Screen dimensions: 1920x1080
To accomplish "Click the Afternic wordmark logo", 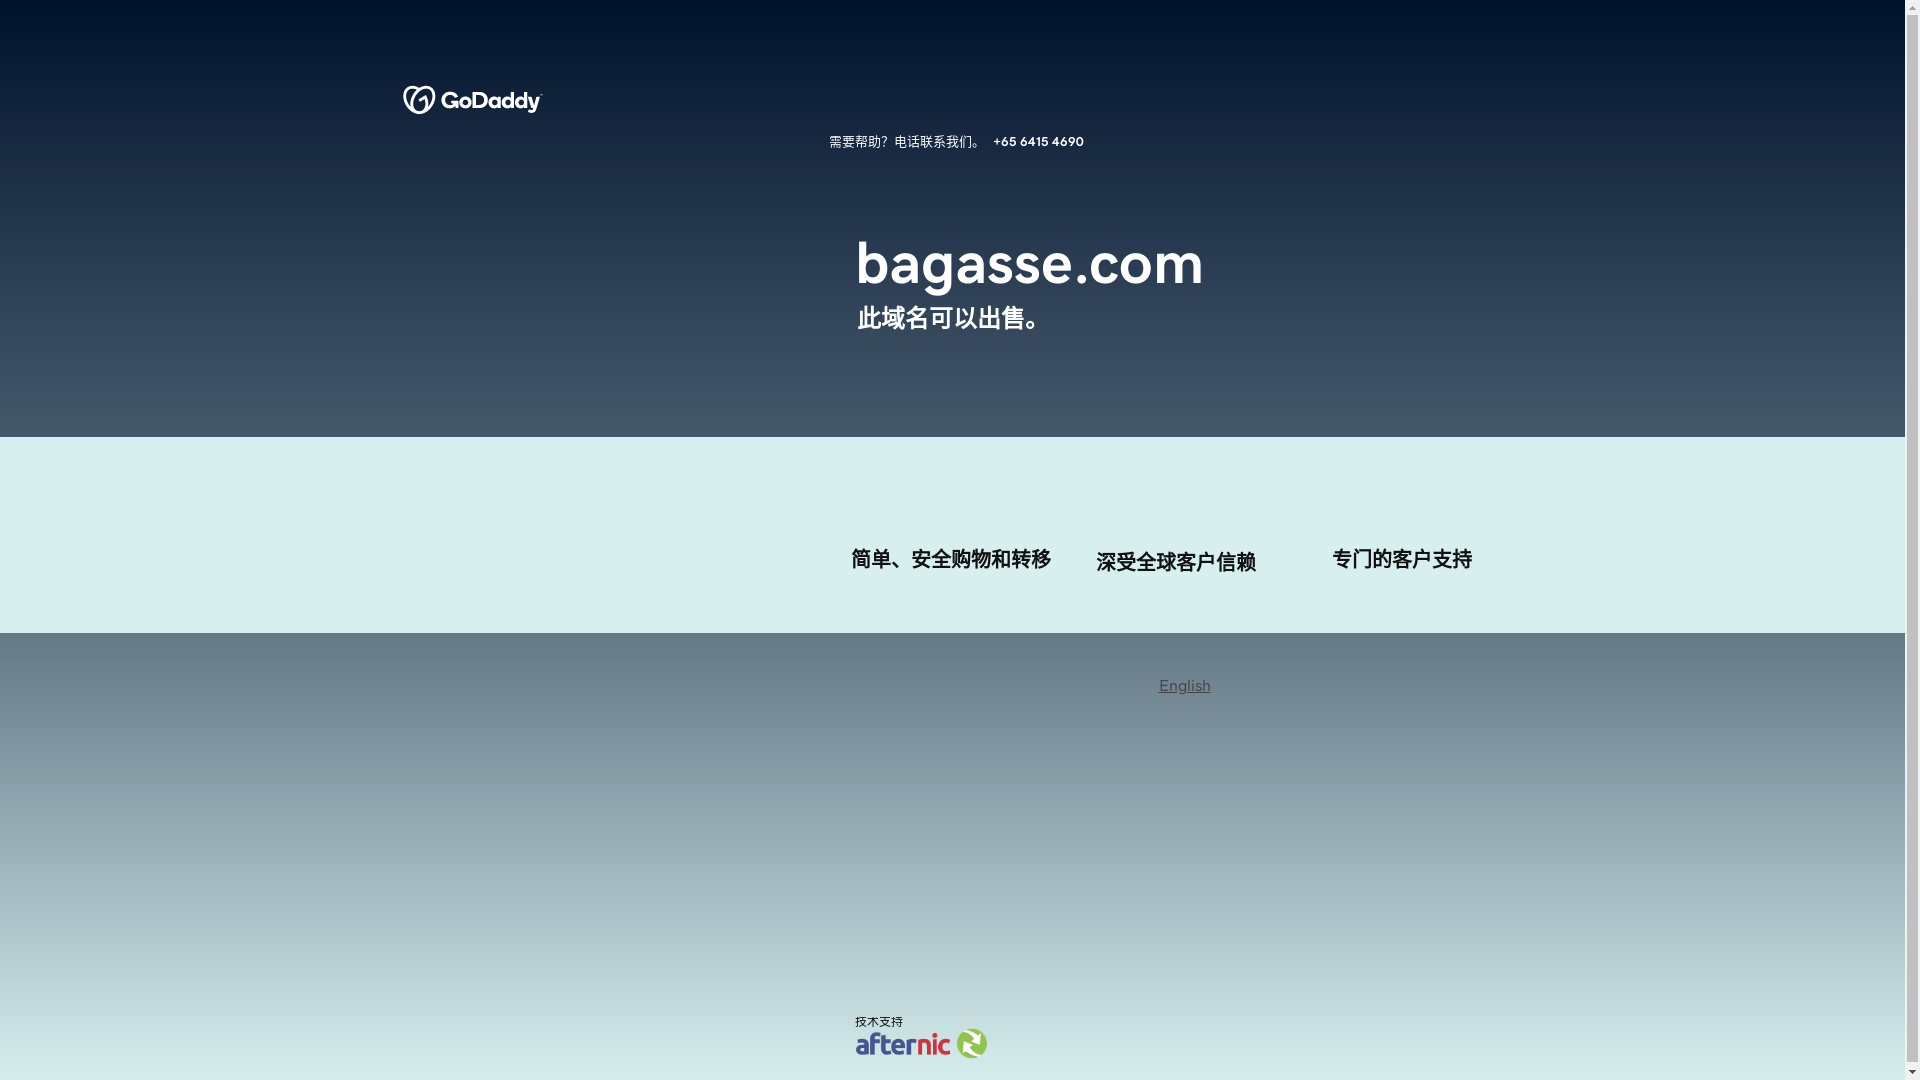I will 902,1044.
